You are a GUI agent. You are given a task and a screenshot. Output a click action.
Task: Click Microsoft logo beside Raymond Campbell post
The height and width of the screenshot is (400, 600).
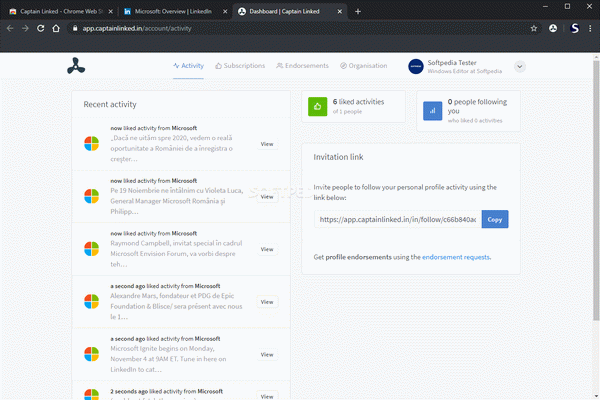tap(91, 249)
